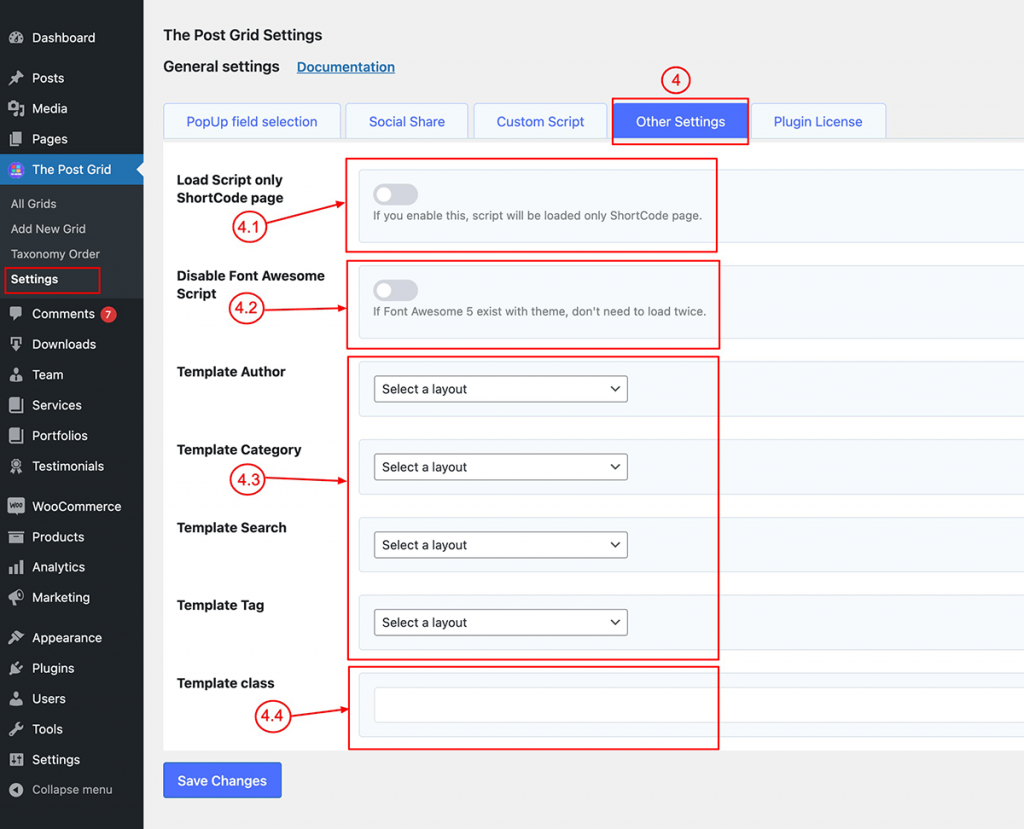The height and width of the screenshot is (829, 1024).
Task: Click the Portfolios icon in sidebar
Action: click(16, 436)
